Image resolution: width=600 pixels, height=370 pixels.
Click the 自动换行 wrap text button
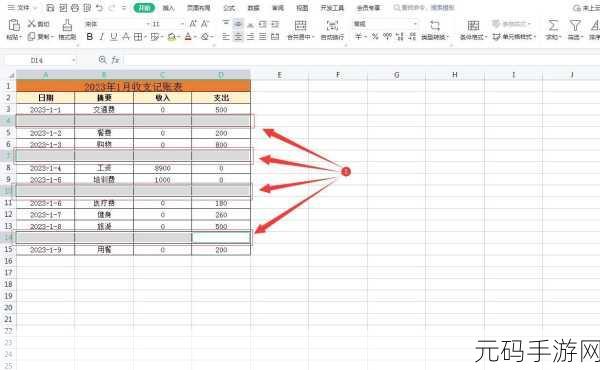[x=332, y=30]
